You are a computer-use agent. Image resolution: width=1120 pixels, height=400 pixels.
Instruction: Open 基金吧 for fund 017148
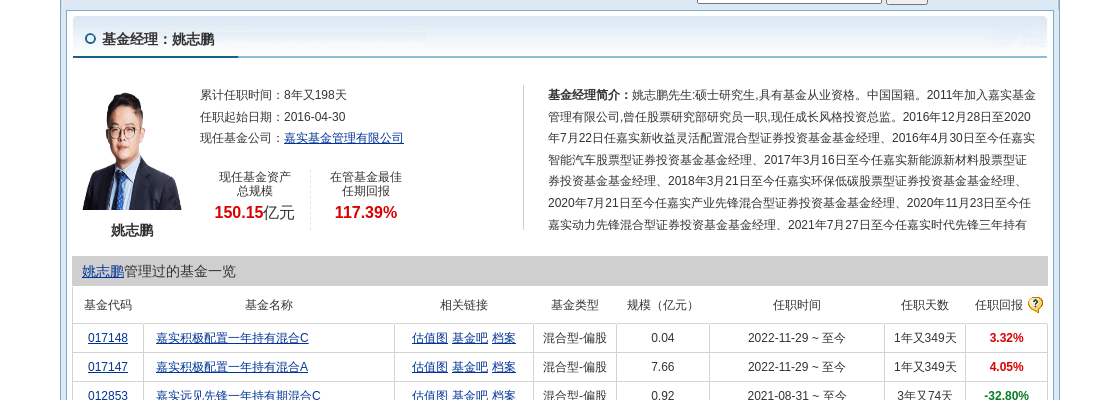coord(470,338)
